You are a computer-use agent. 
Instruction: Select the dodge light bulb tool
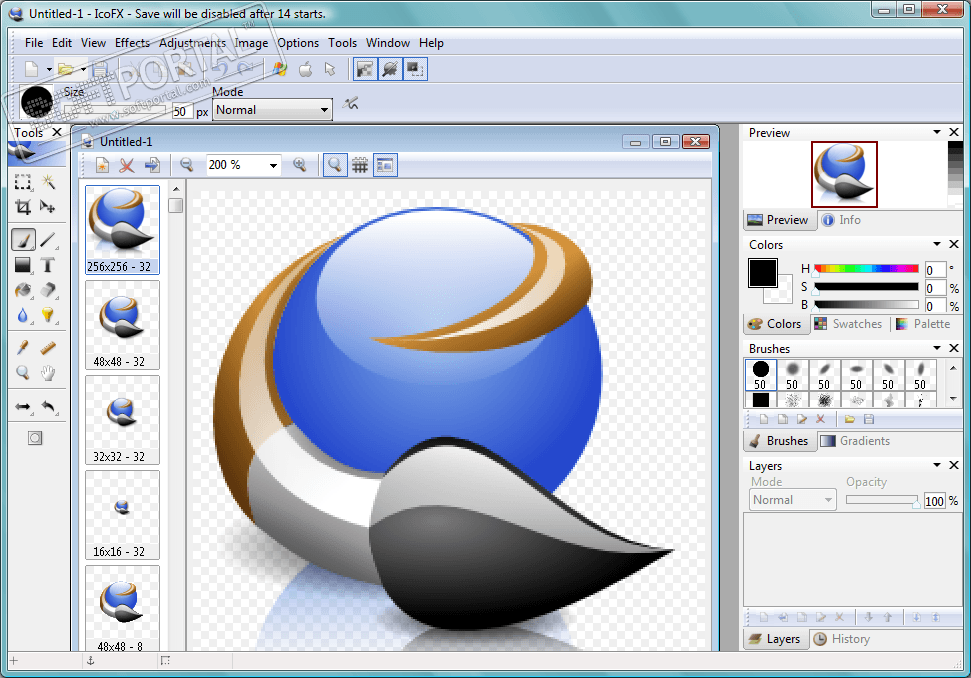point(48,316)
